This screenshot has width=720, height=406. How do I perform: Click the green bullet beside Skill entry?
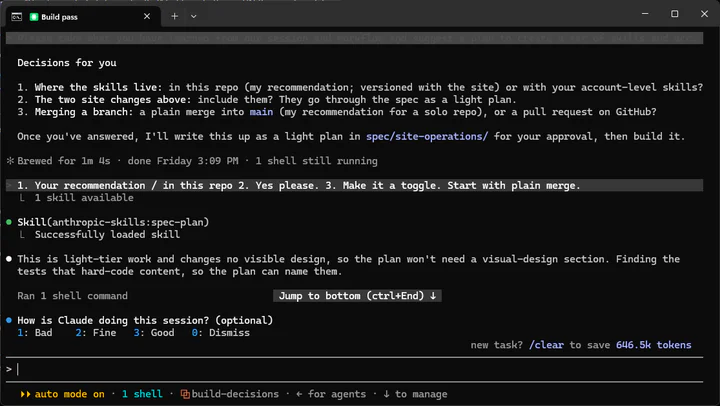click(9, 222)
